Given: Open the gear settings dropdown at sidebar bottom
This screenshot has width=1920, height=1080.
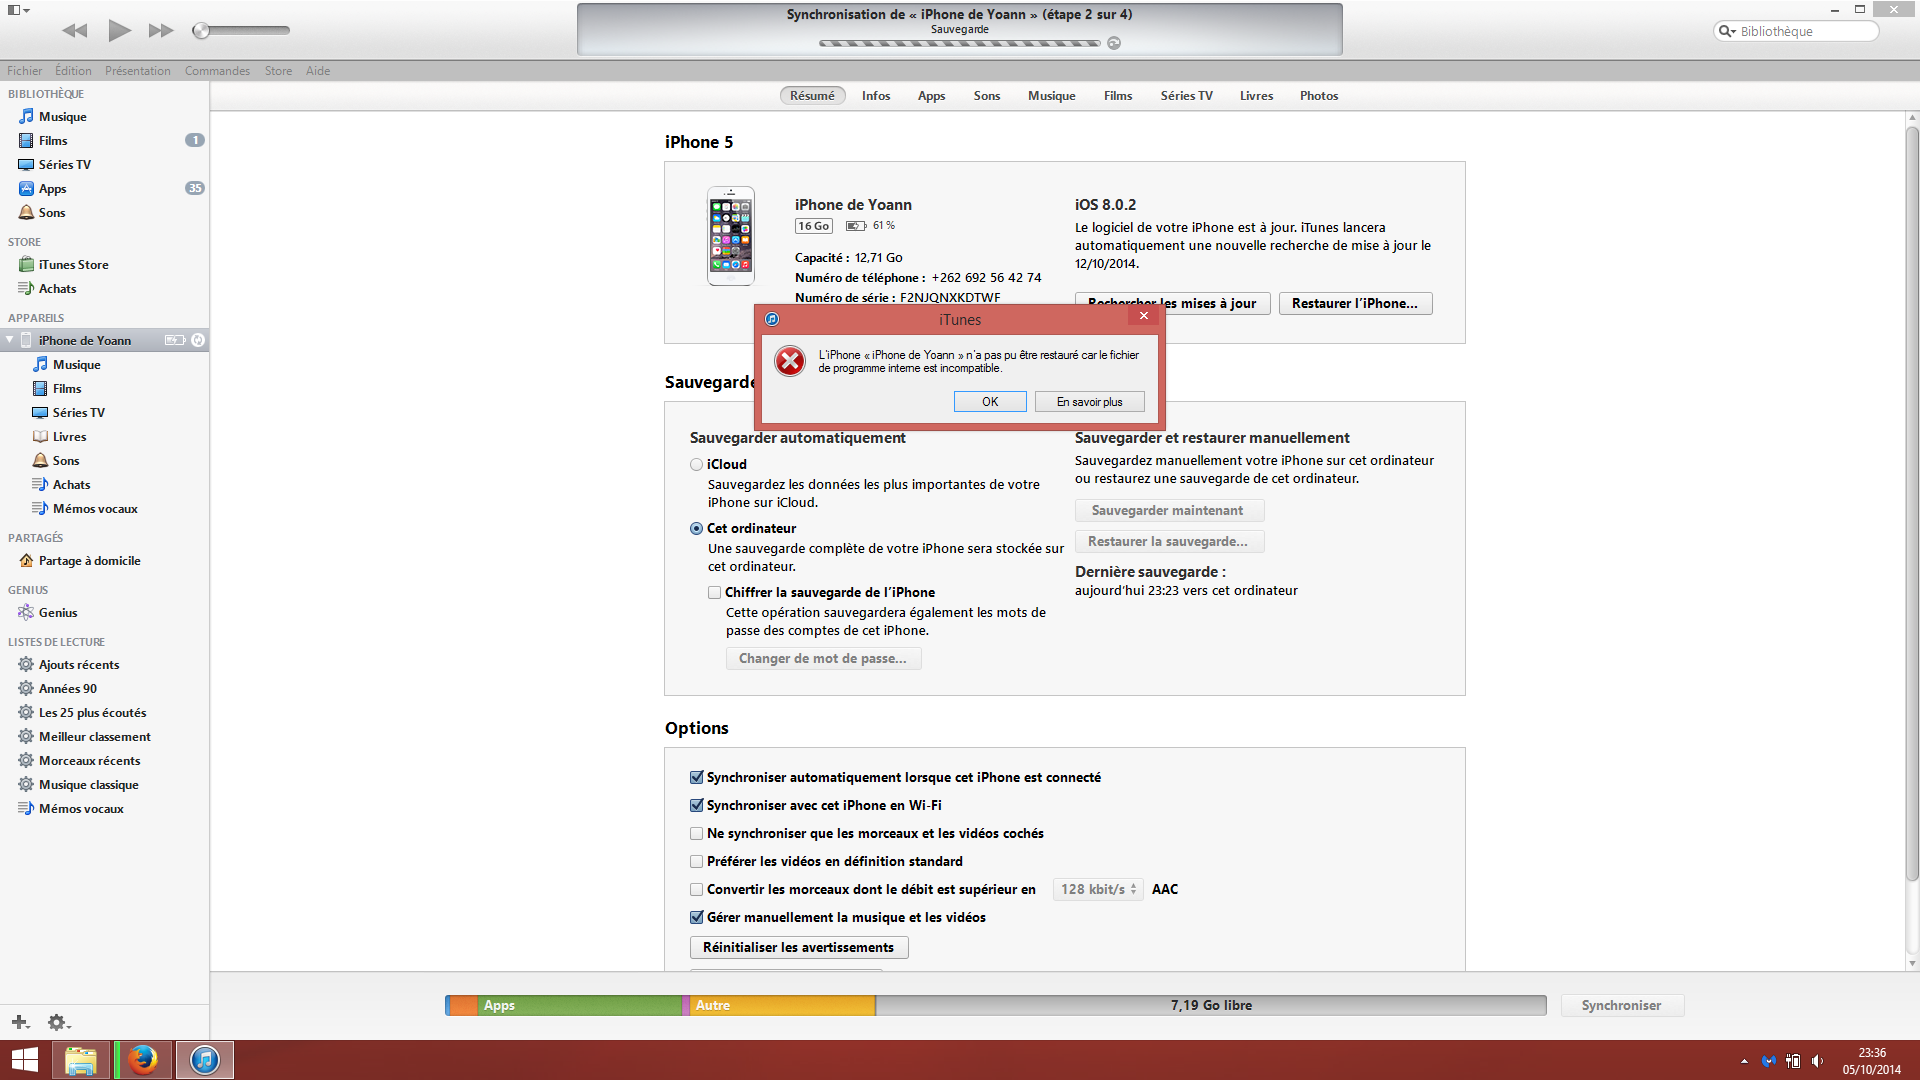Looking at the screenshot, I should (59, 1022).
